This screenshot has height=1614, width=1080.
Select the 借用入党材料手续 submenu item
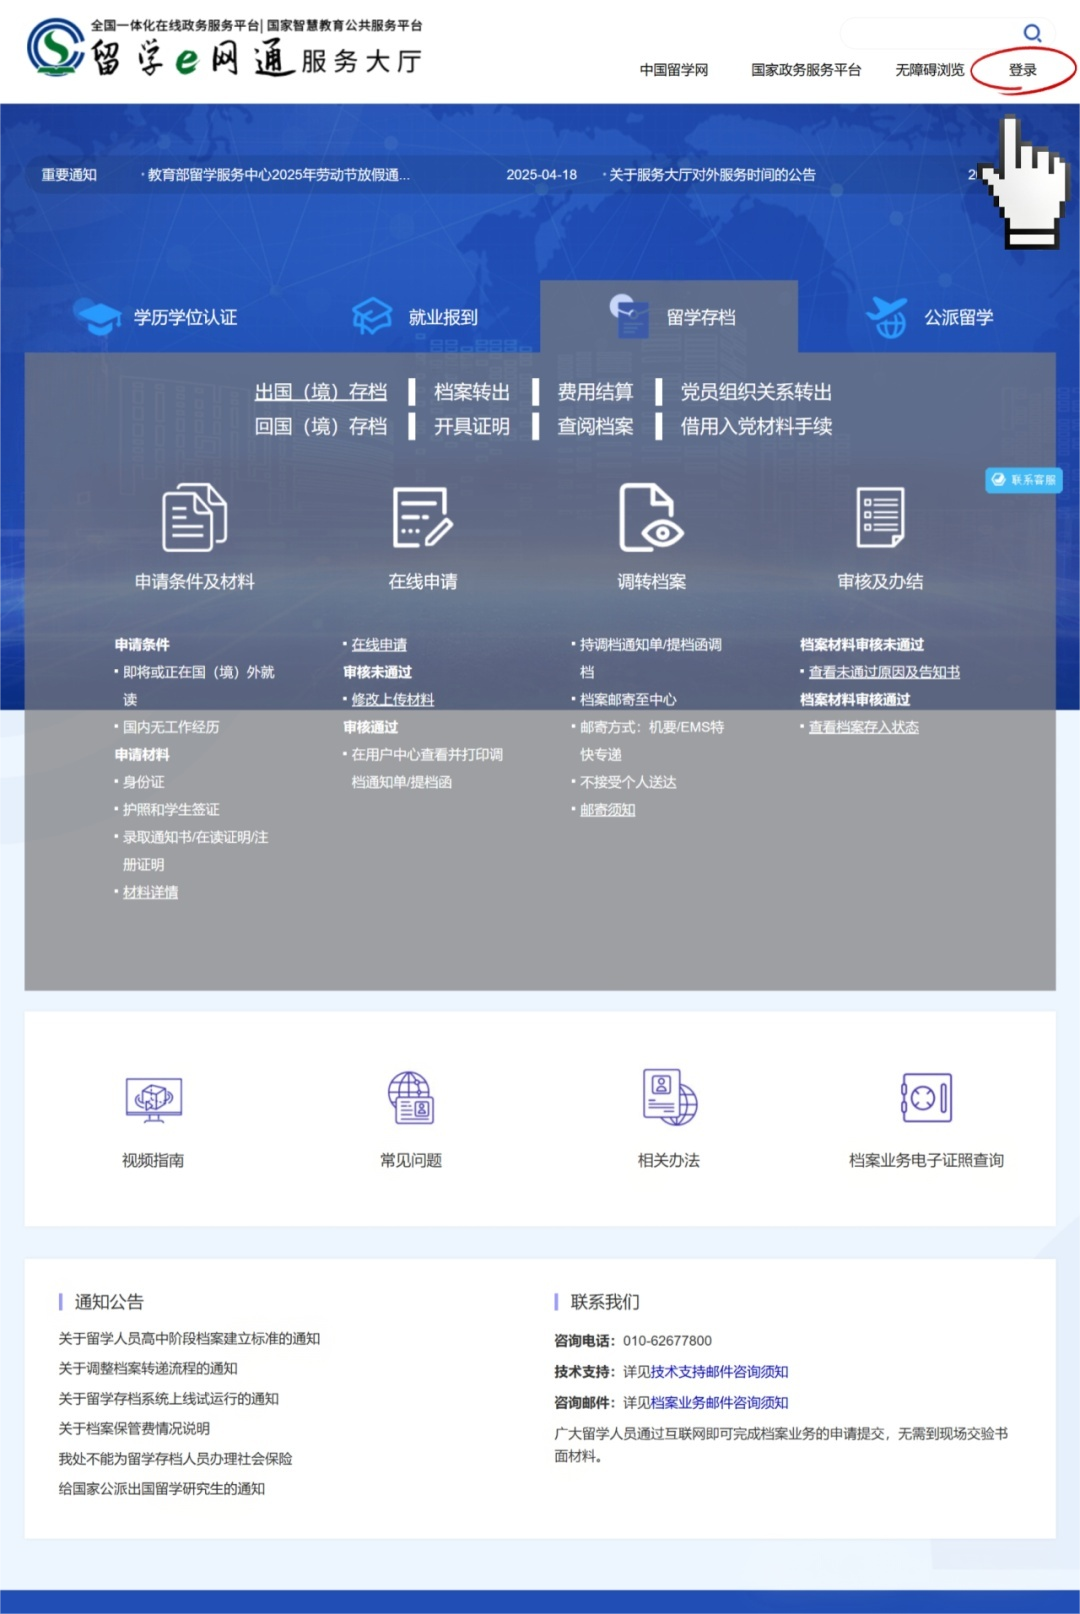[x=756, y=427]
